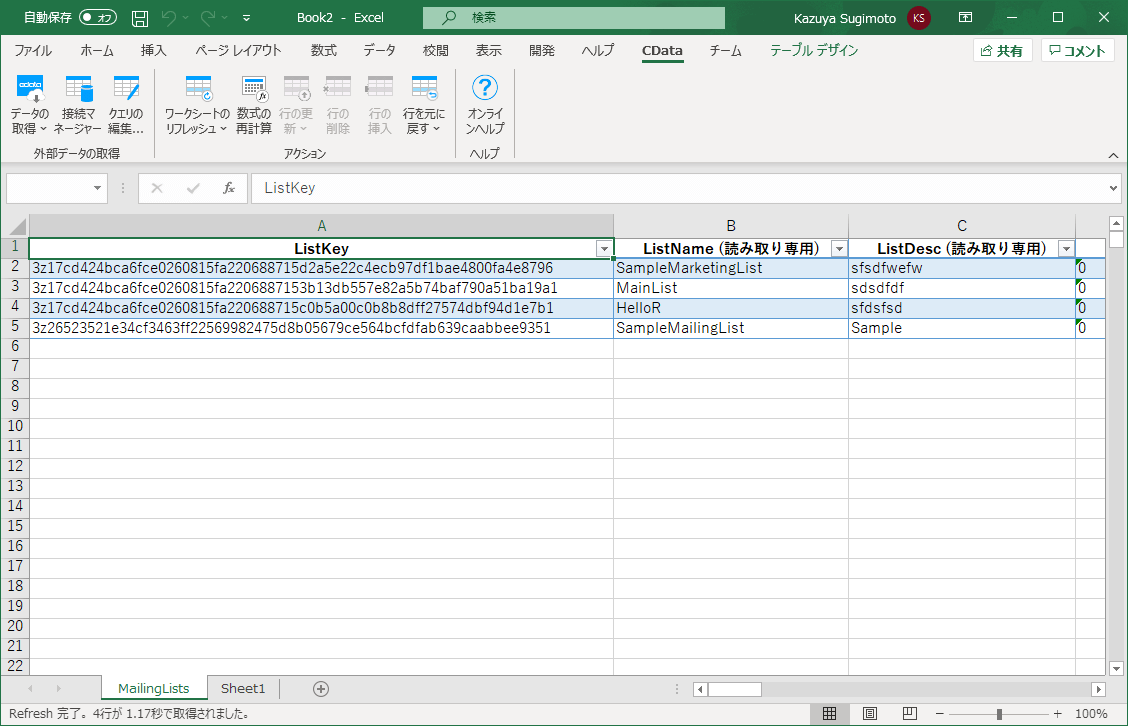Add a new sheet with plus icon
This screenshot has width=1128, height=726.
(321, 689)
